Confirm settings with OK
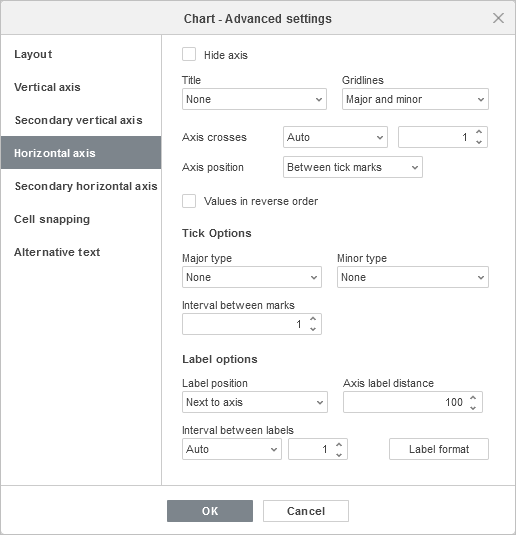The width and height of the screenshot is (516, 535). (x=210, y=511)
